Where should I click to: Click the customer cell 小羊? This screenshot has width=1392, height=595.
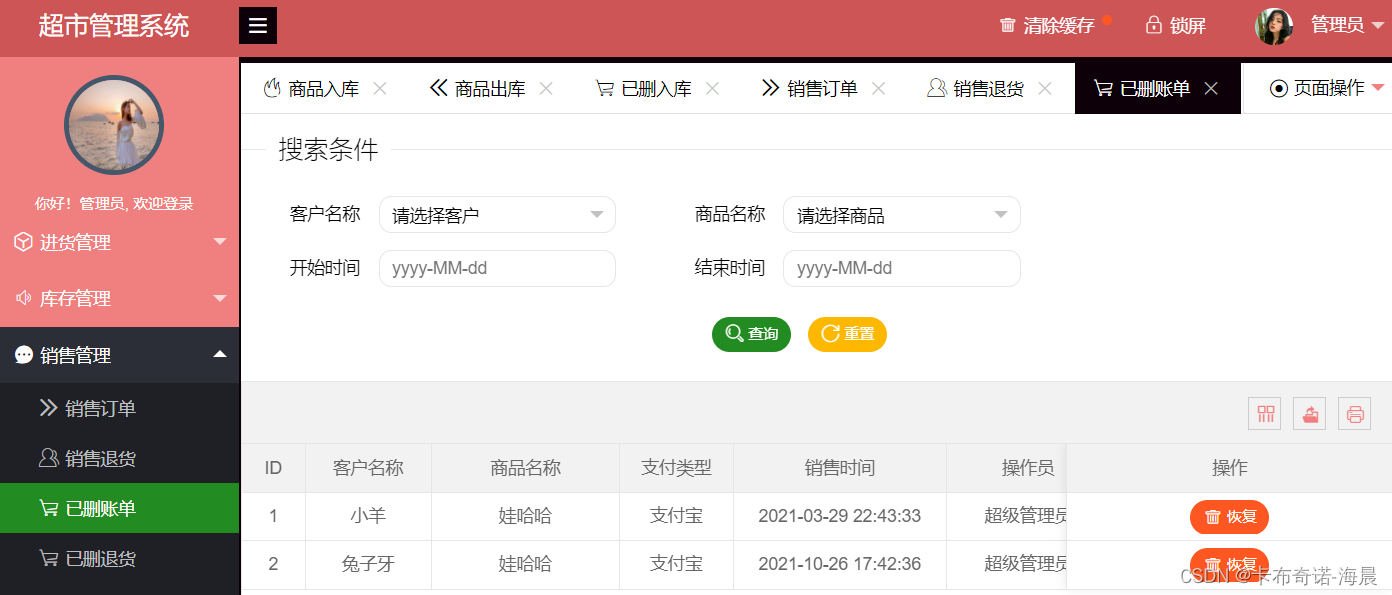coord(368,516)
